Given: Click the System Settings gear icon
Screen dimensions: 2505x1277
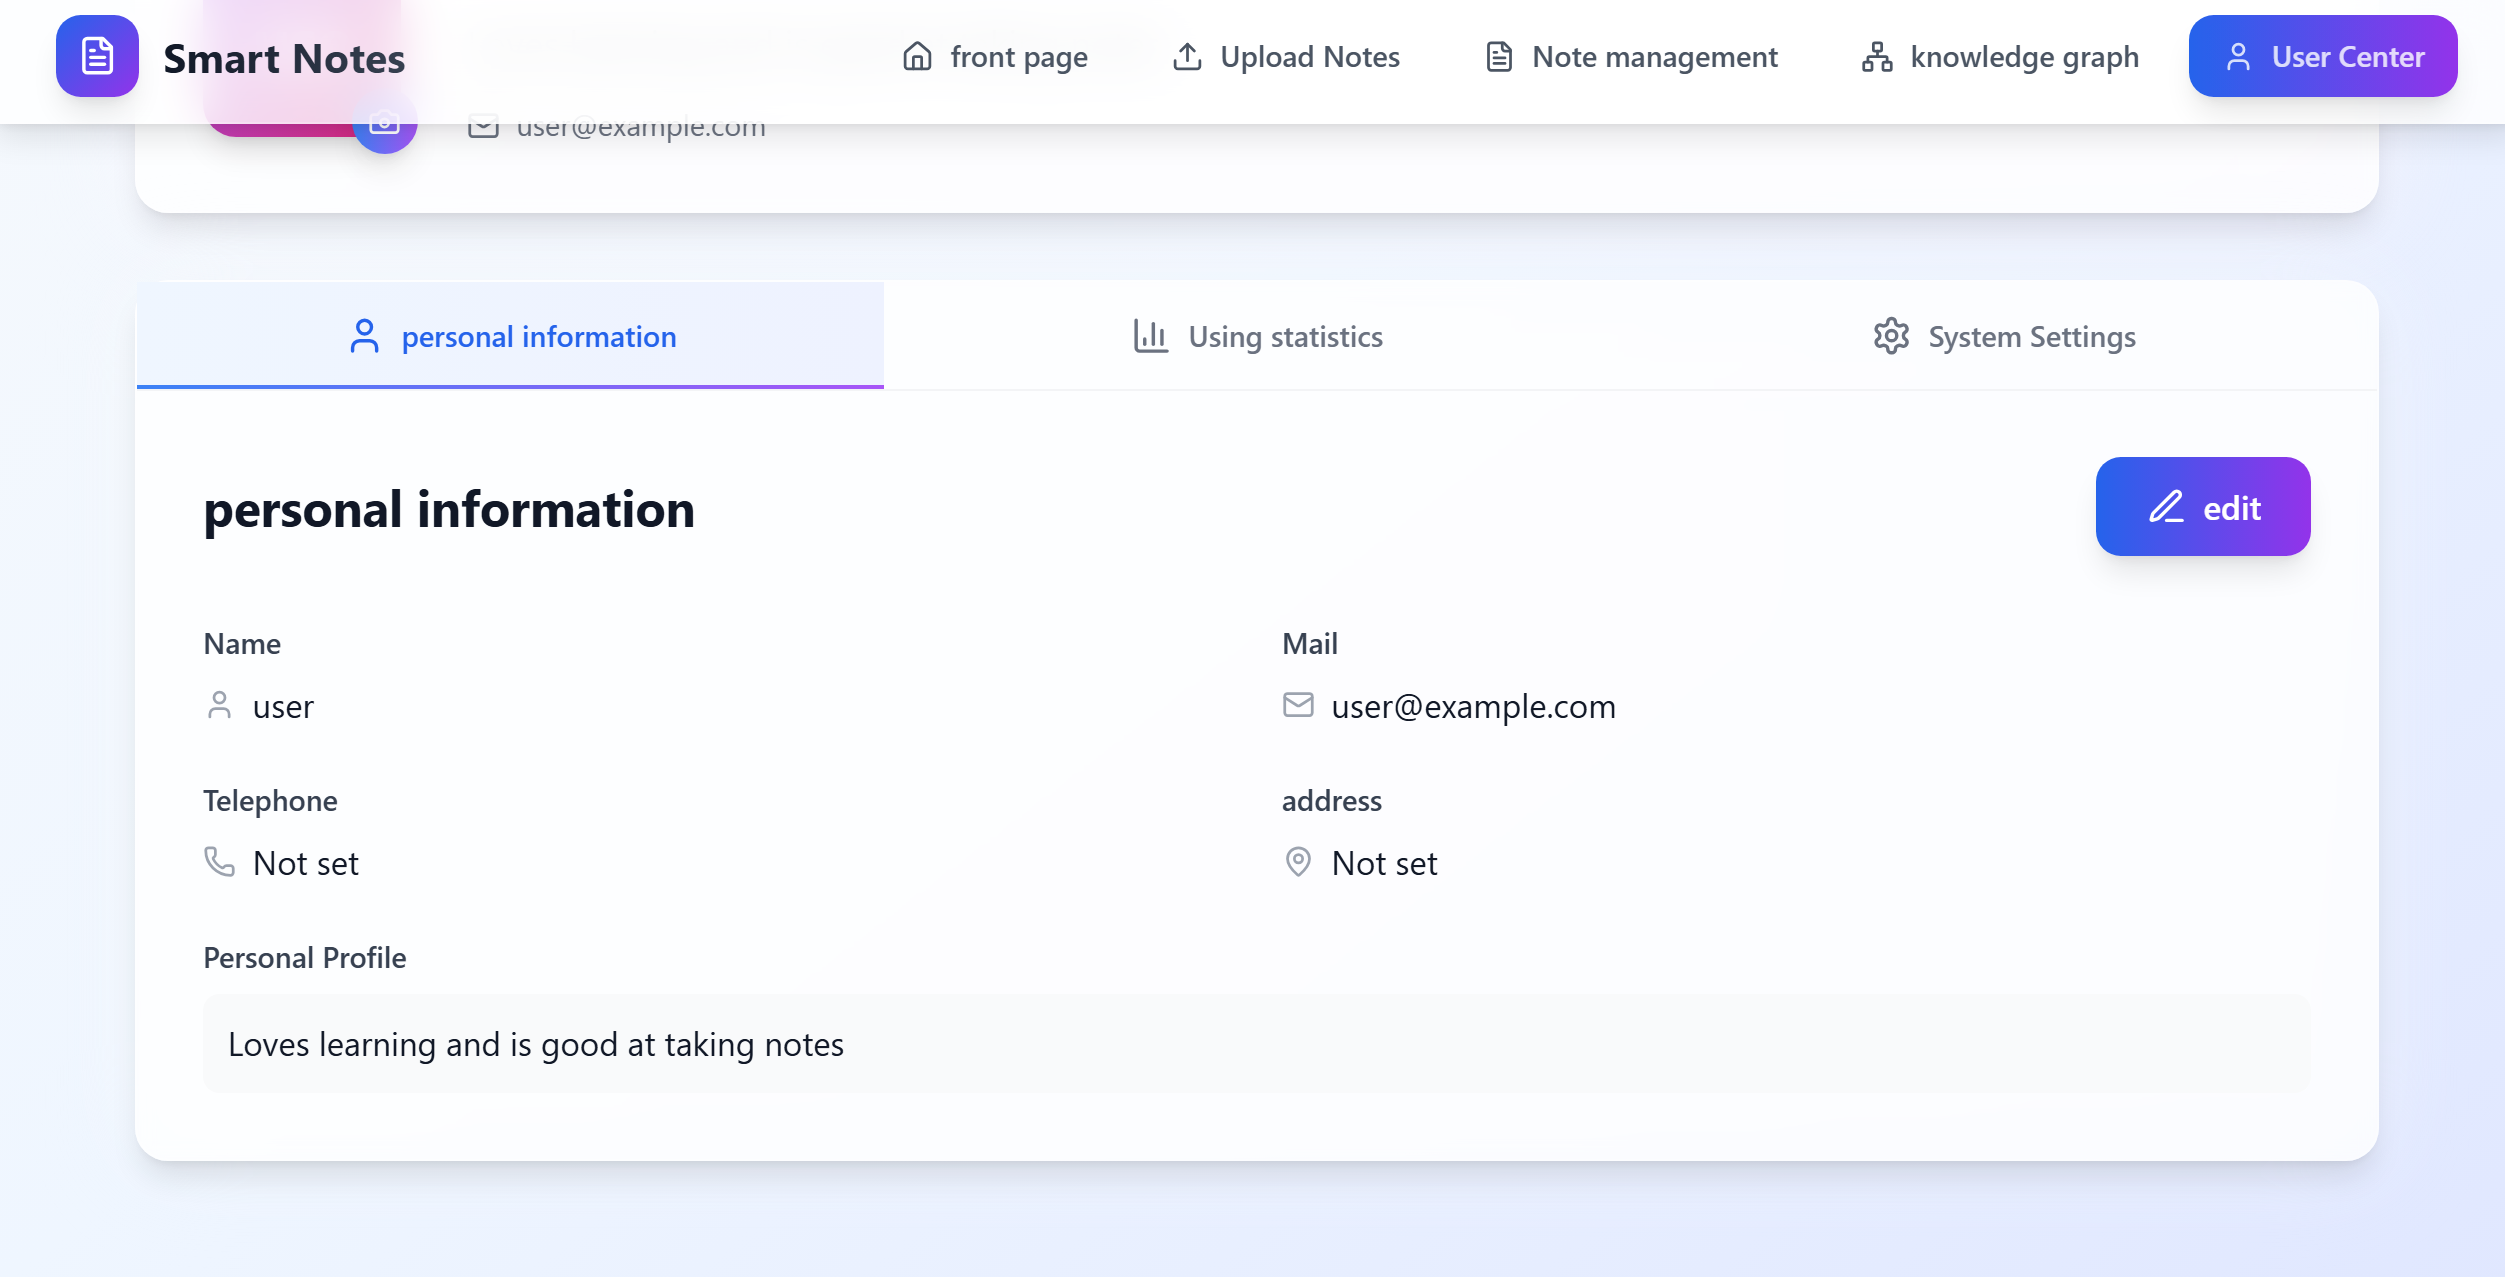Looking at the screenshot, I should point(1891,336).
